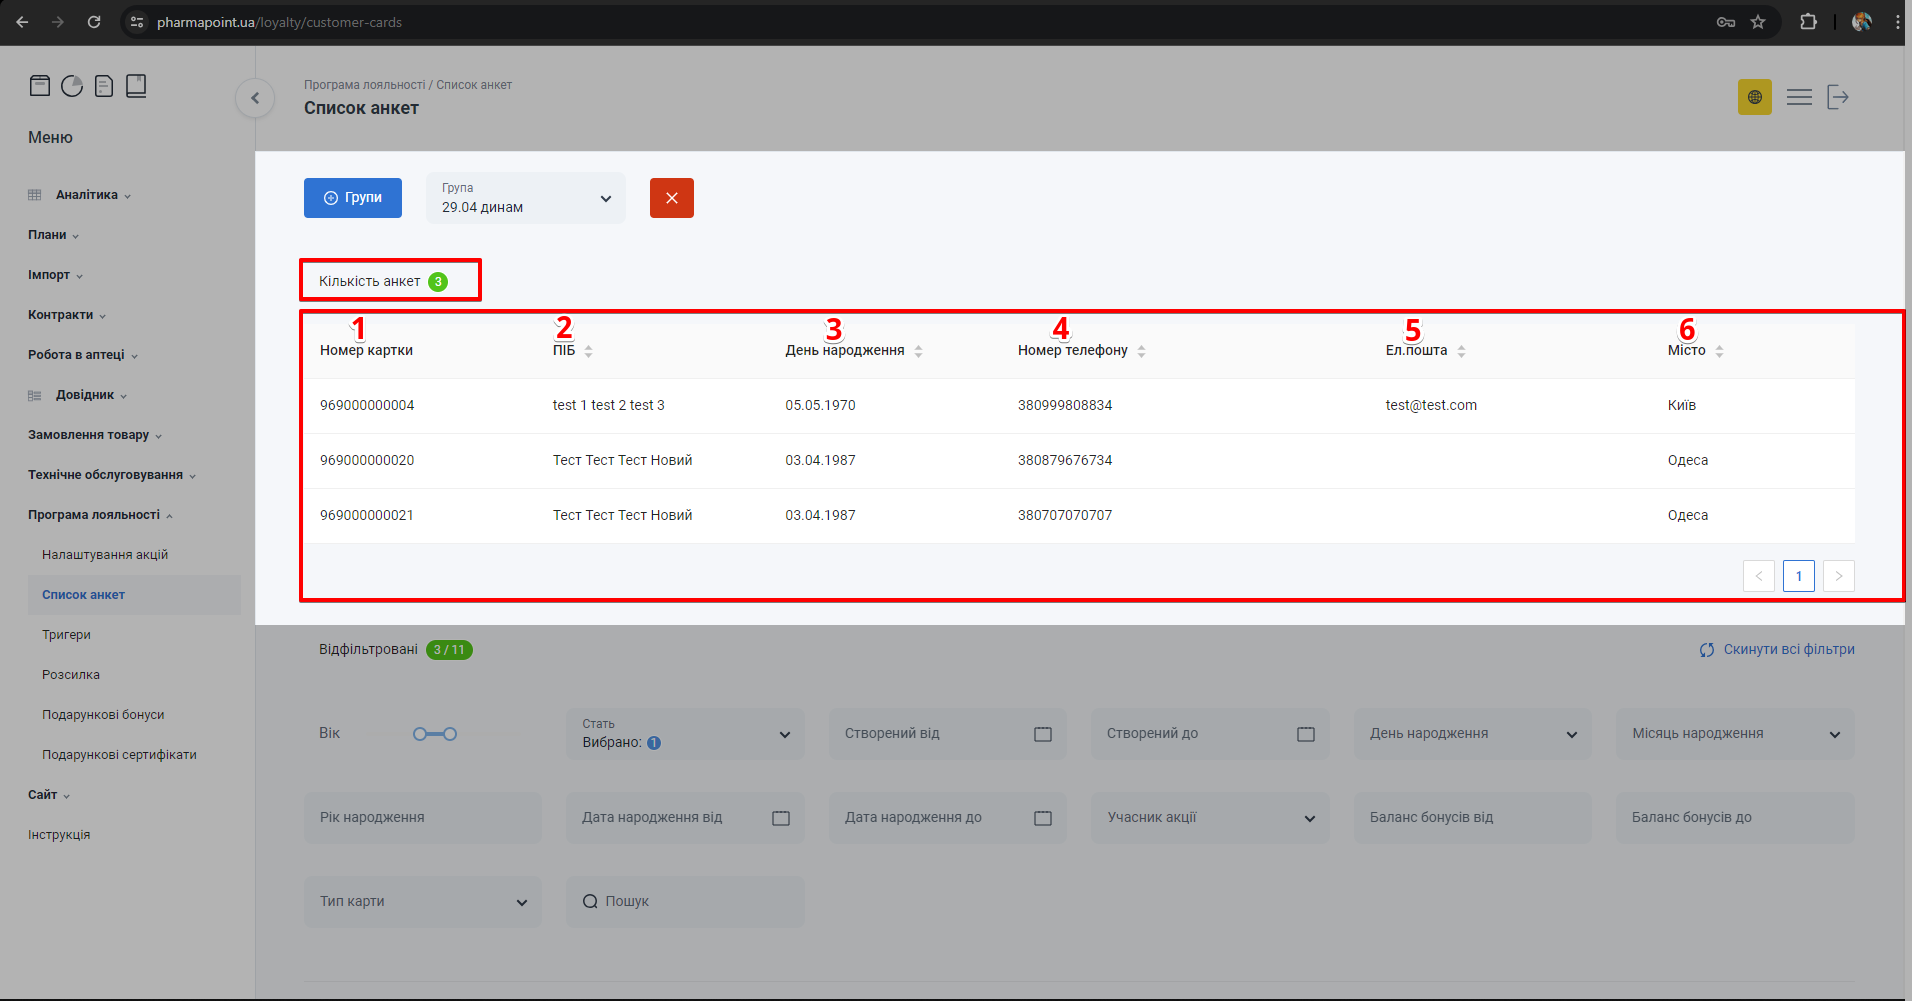Sort table by ПІБ column

pos(588,351)
